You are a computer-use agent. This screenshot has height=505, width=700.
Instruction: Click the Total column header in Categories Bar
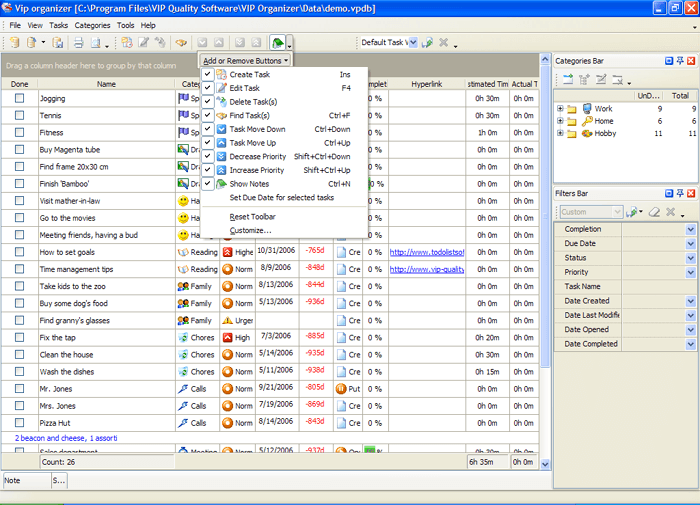coord(680,96)
